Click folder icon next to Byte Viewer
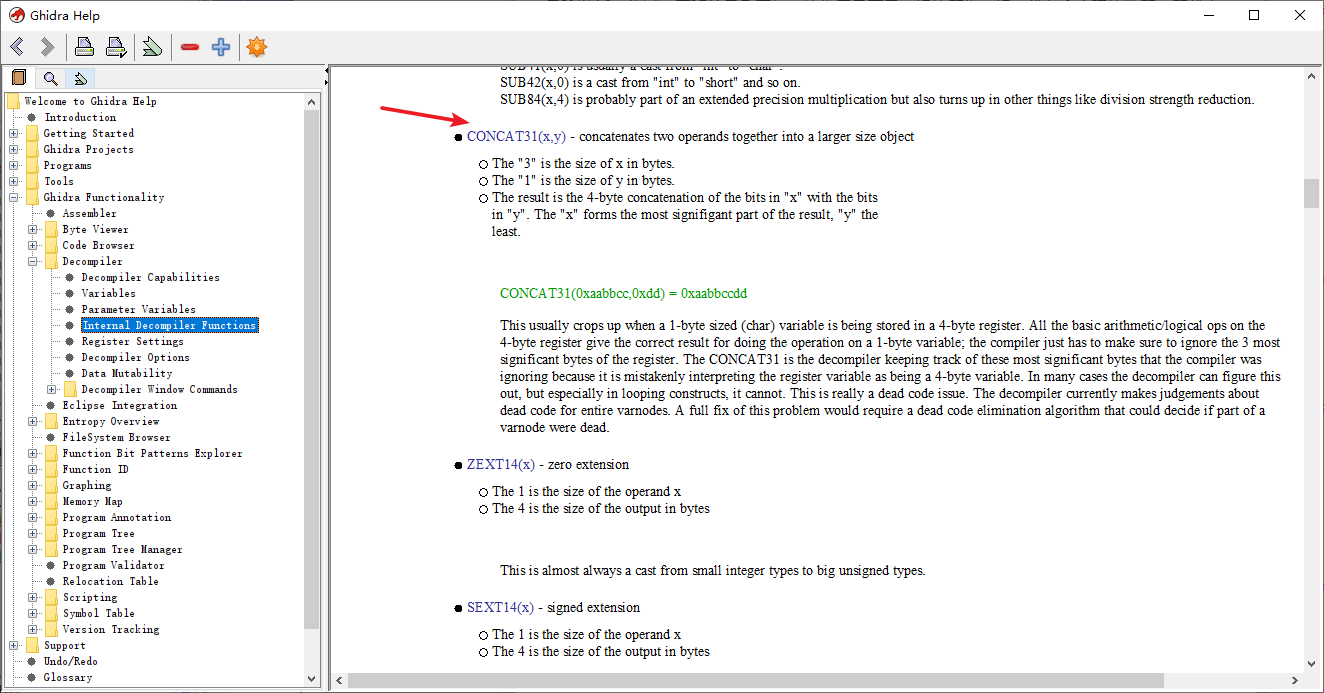1324x693 pixels. (51, 229)
